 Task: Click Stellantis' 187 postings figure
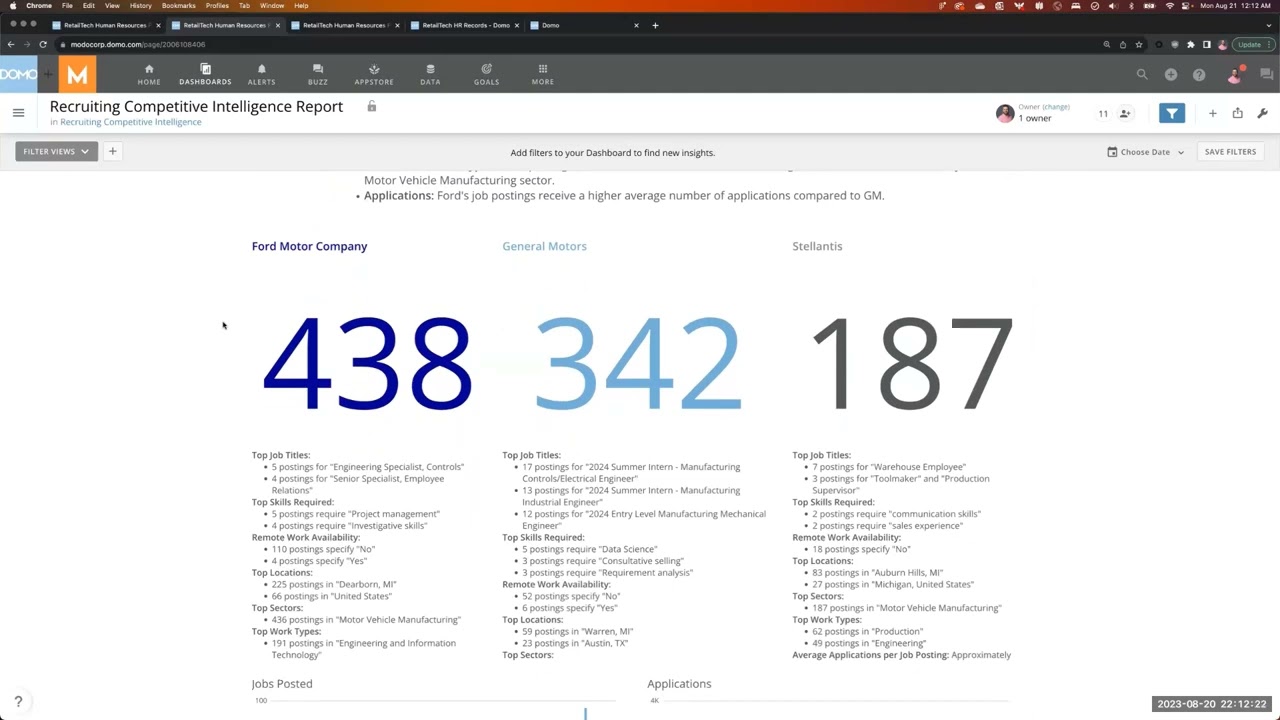tap(912, 363)
